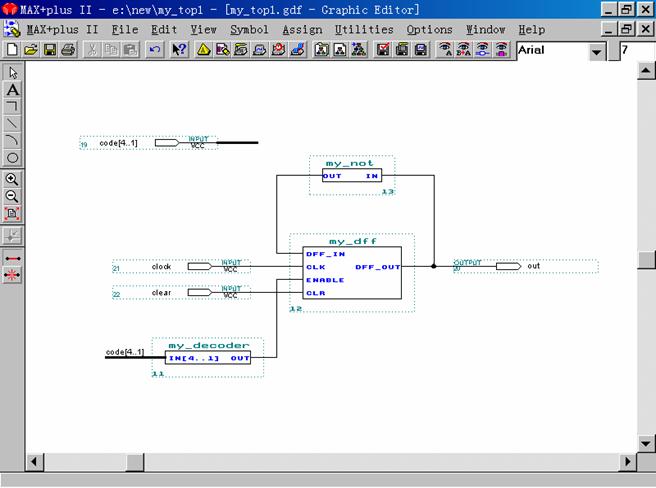Open the Help menu
Screen dimensions: 656x488
(532, 30)
